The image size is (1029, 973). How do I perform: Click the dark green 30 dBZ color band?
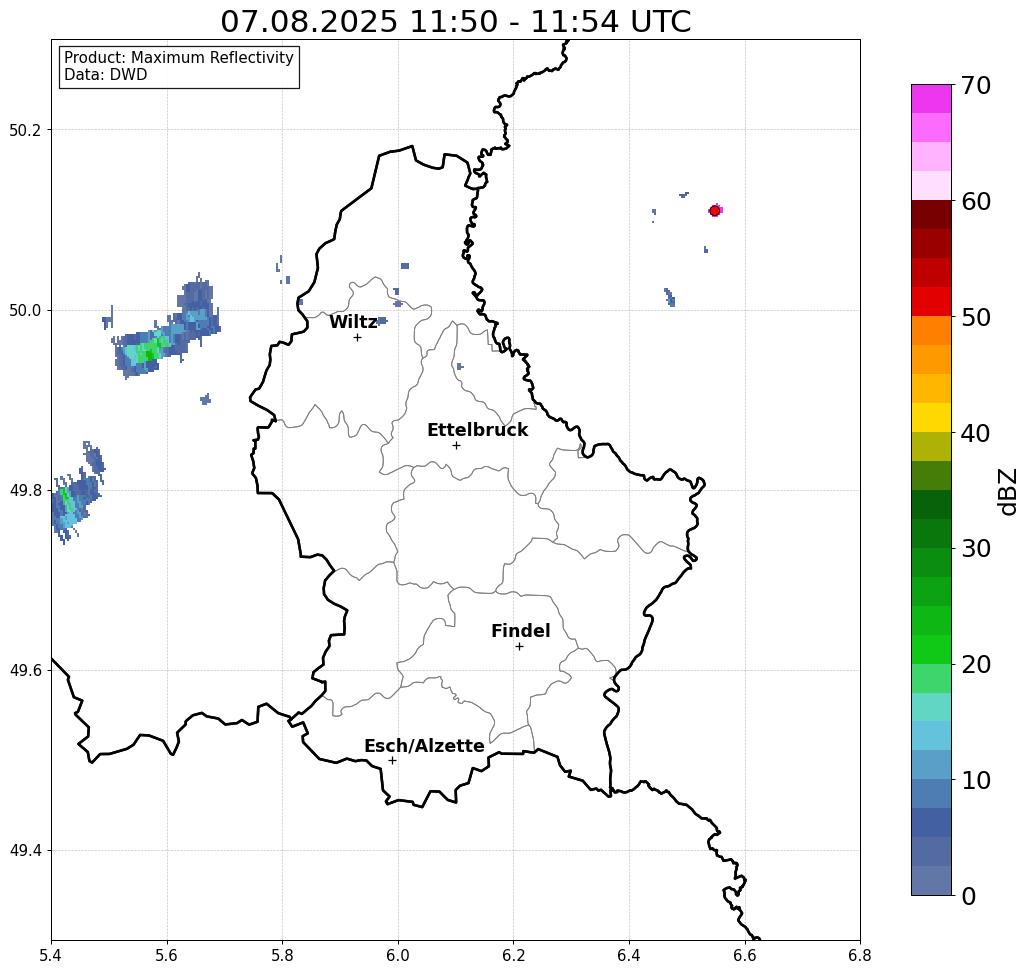[931, 533]
